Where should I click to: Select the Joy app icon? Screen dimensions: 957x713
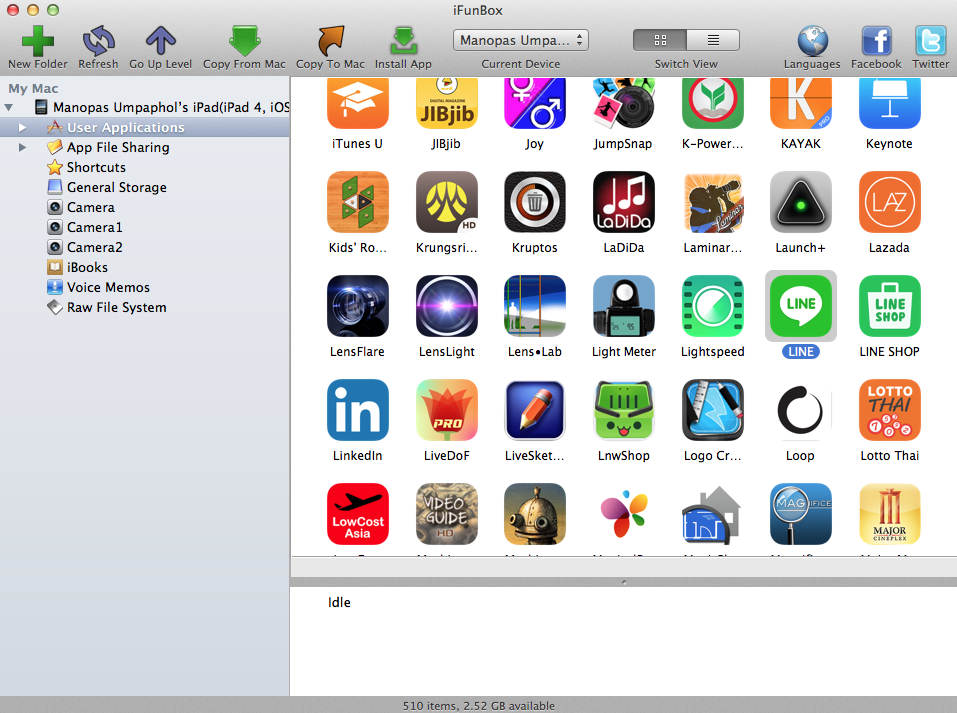click(x=535, y=103)
